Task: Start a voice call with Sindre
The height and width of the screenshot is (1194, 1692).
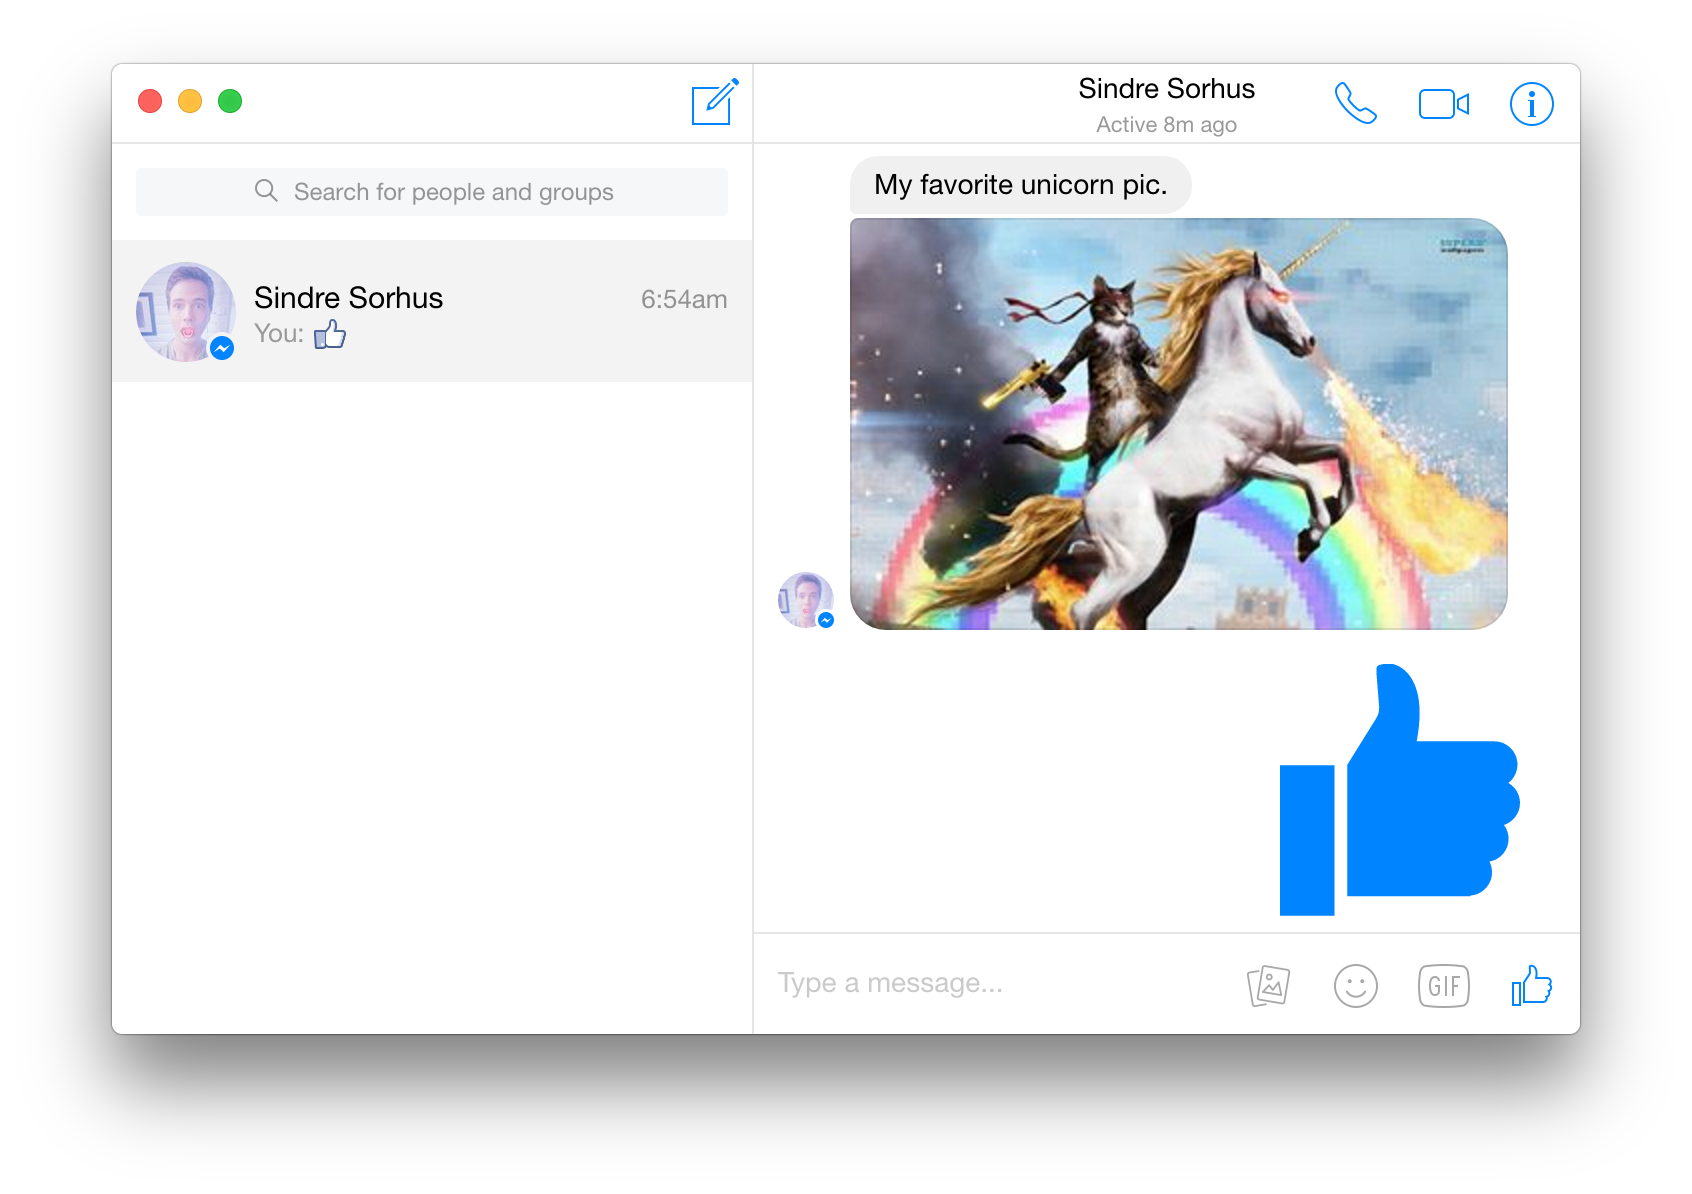Action: tap(1355, 103)
